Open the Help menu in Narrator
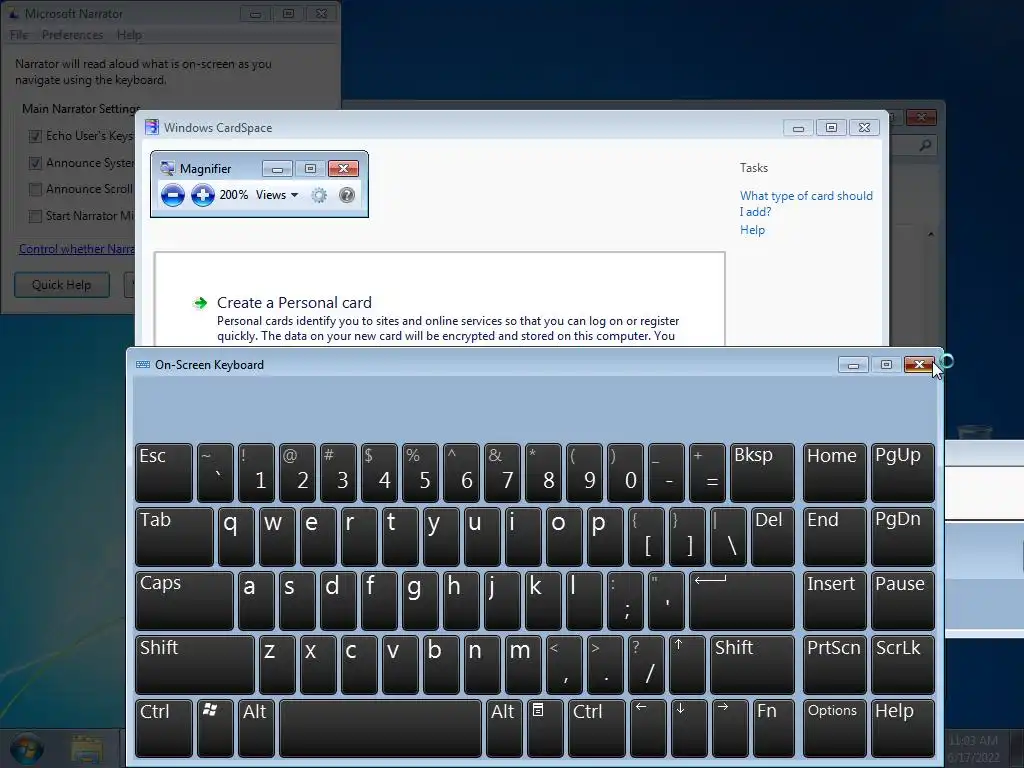The width and height of the screenshot is (1024, 768). click(129, 35)
